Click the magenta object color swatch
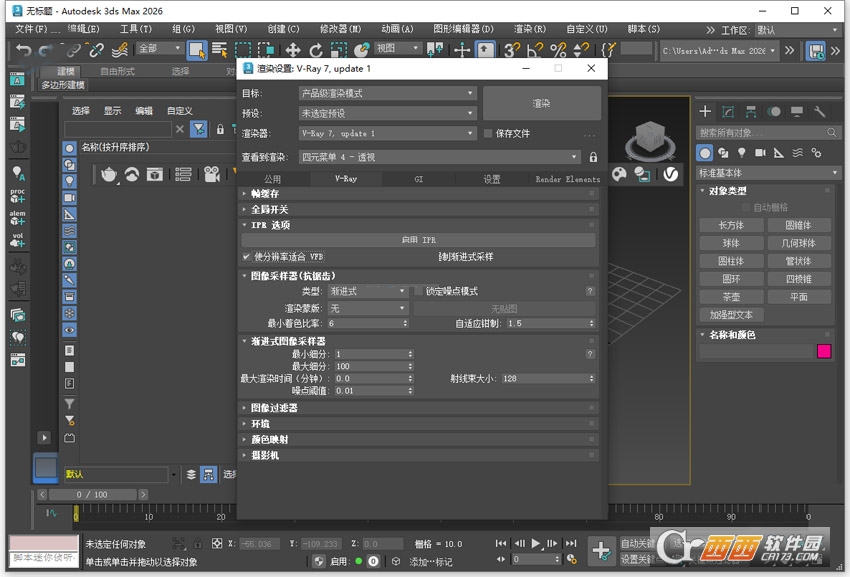The width and height of the screenshot is (850, 577). 824,351
